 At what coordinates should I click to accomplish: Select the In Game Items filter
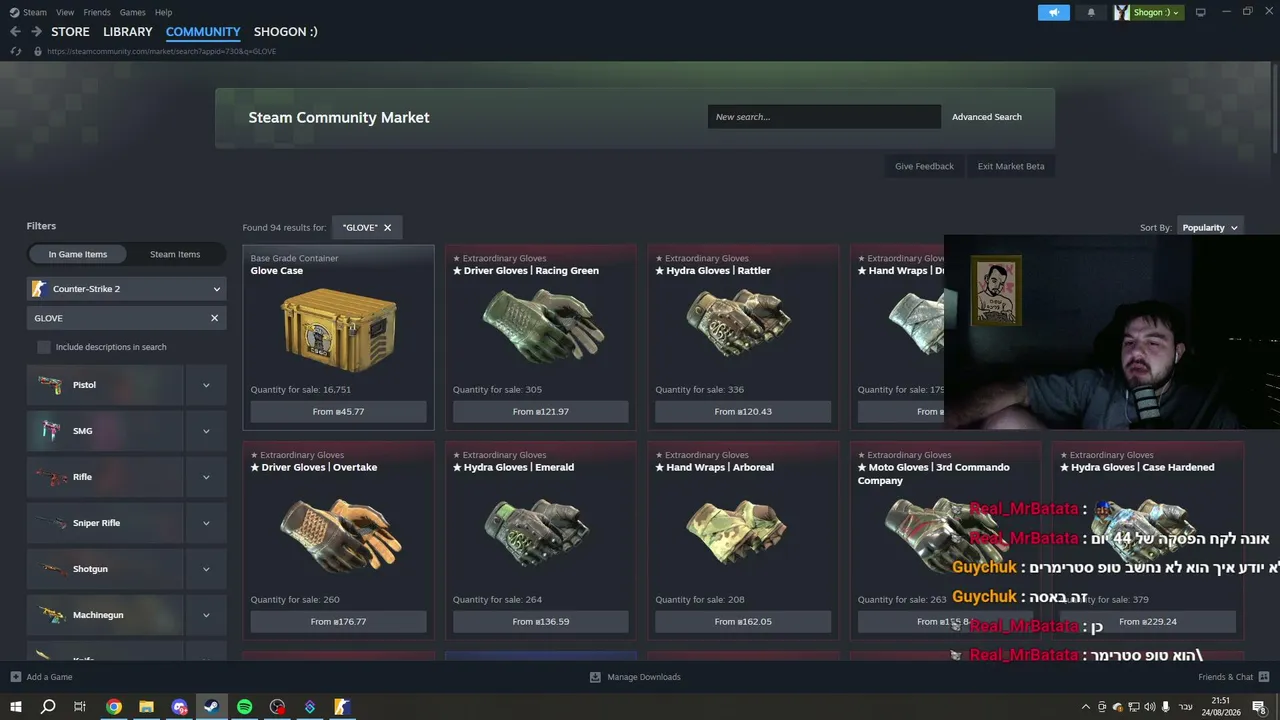pos(78,254)
